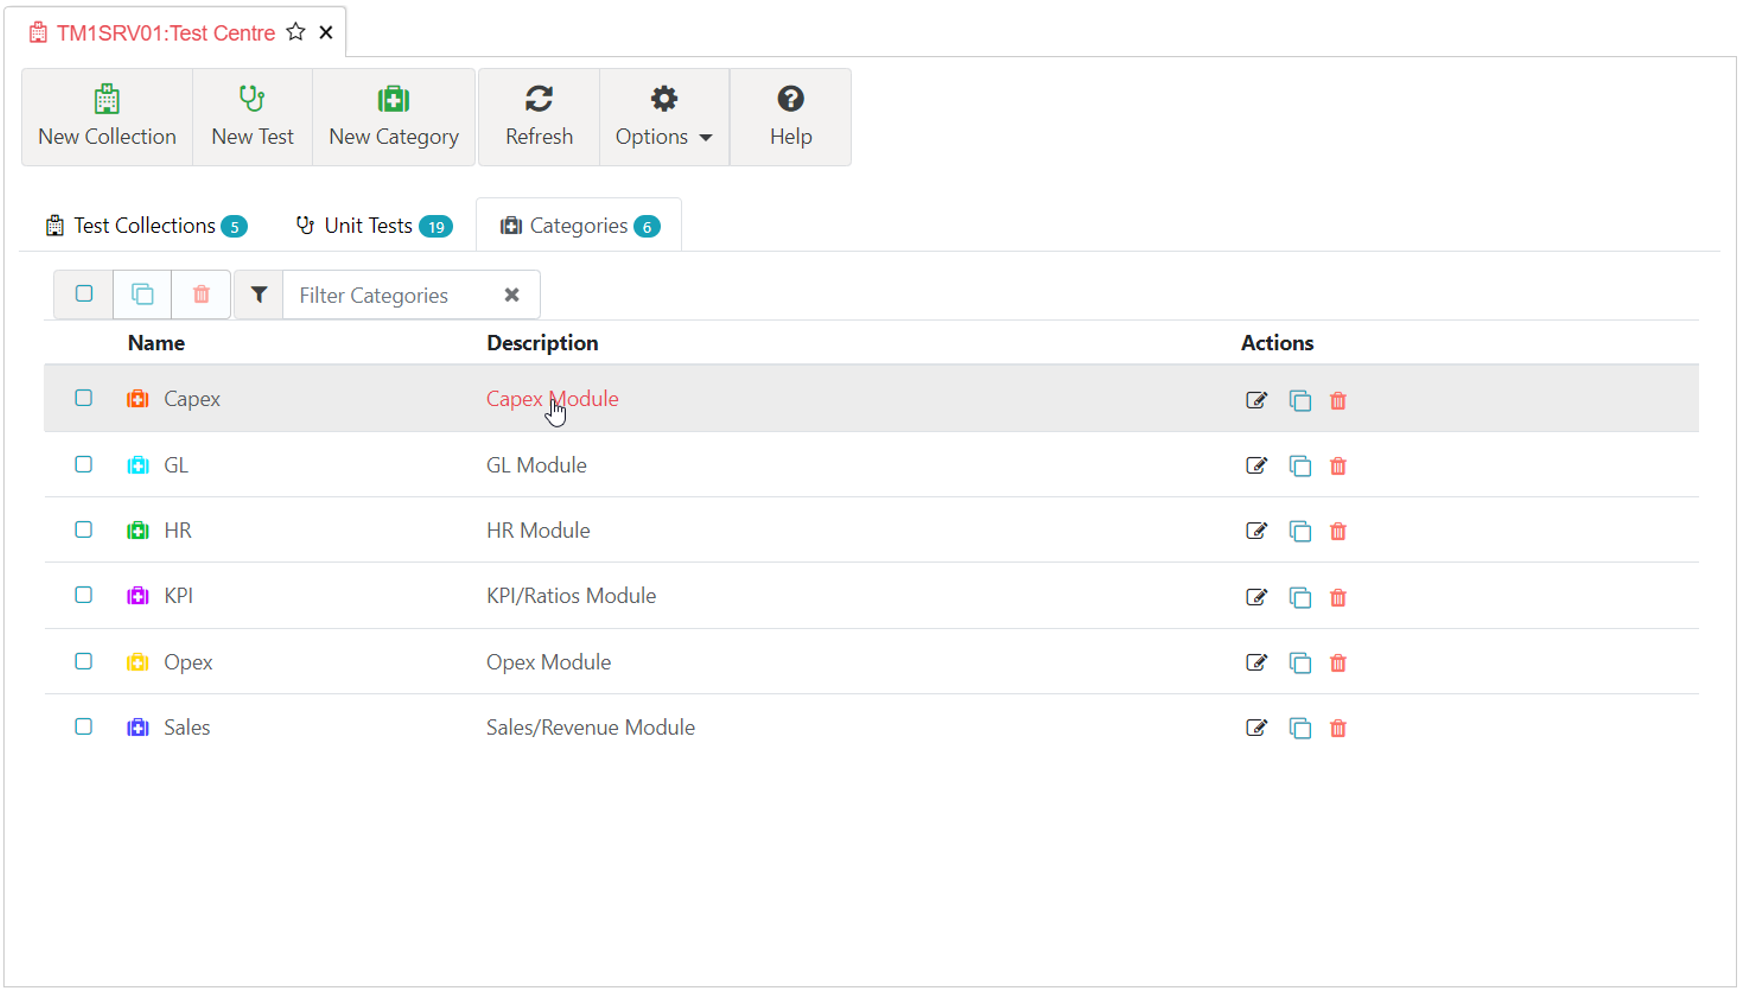Open the Help page

(790, 117)
